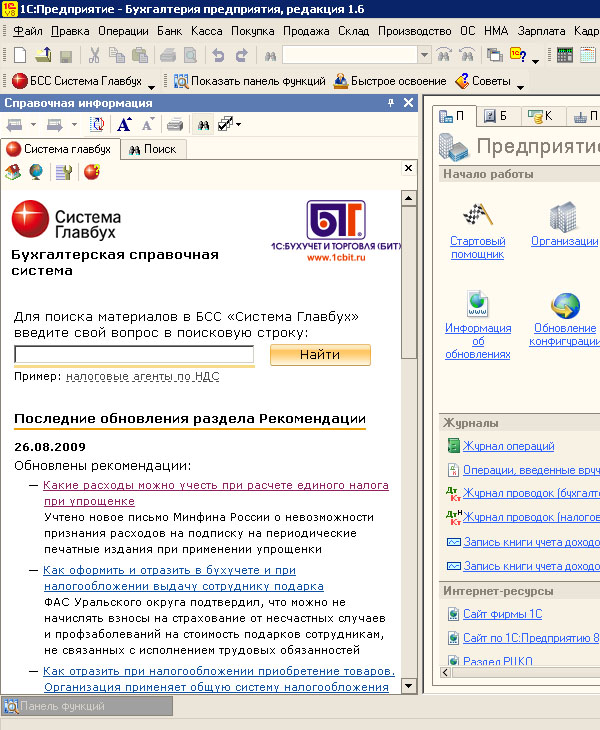The width and height of the screenshot is (600, 730).
Task: Click the Cut scissors icon
Action: coord(94,55)
